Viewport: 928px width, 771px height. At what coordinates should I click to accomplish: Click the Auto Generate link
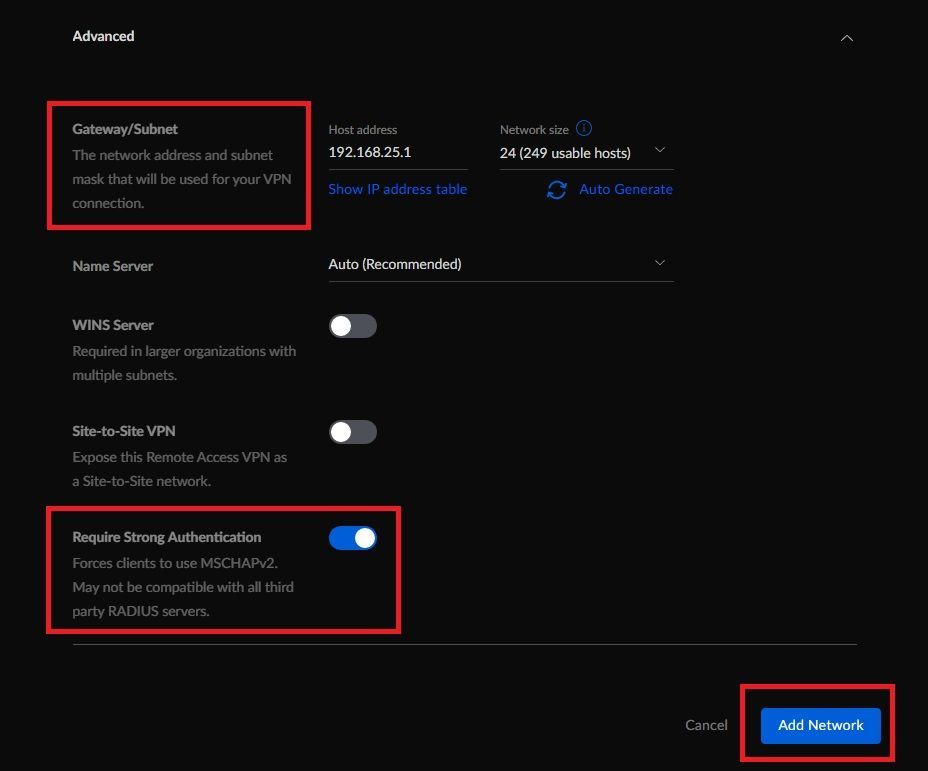tap(625, 189)
